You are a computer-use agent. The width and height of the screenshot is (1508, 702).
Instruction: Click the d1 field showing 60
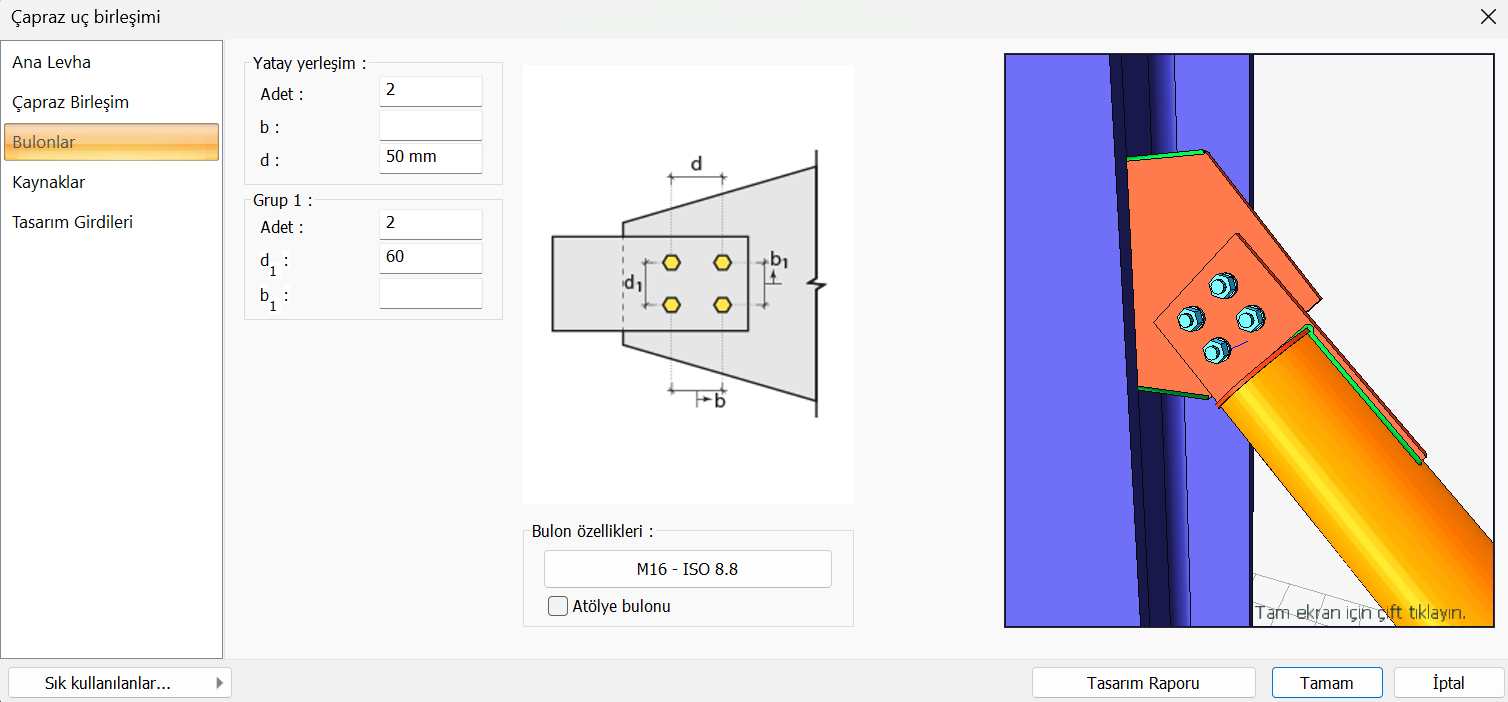430,258
